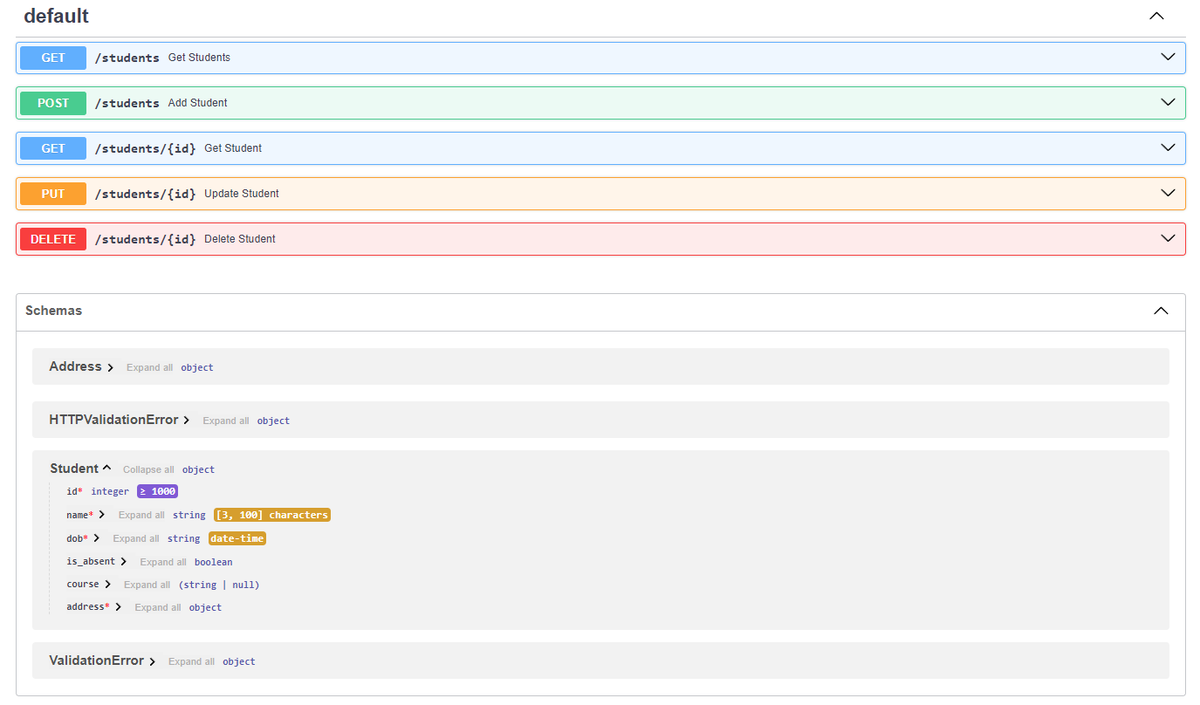Viewport: 1200px width, 705px height.
Task: Click 'object' type beside ValidationError
Action: pyautogui.click(x=239, y=662)
